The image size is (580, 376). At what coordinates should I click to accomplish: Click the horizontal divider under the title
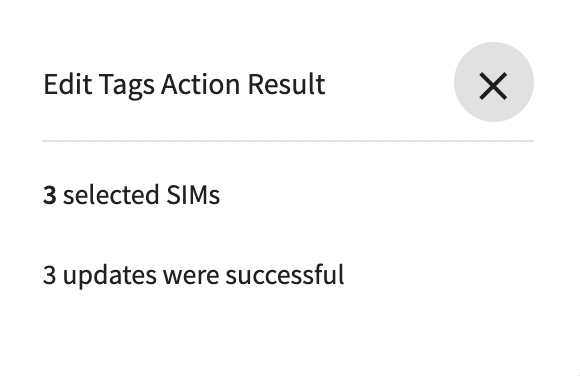[288, 141]
